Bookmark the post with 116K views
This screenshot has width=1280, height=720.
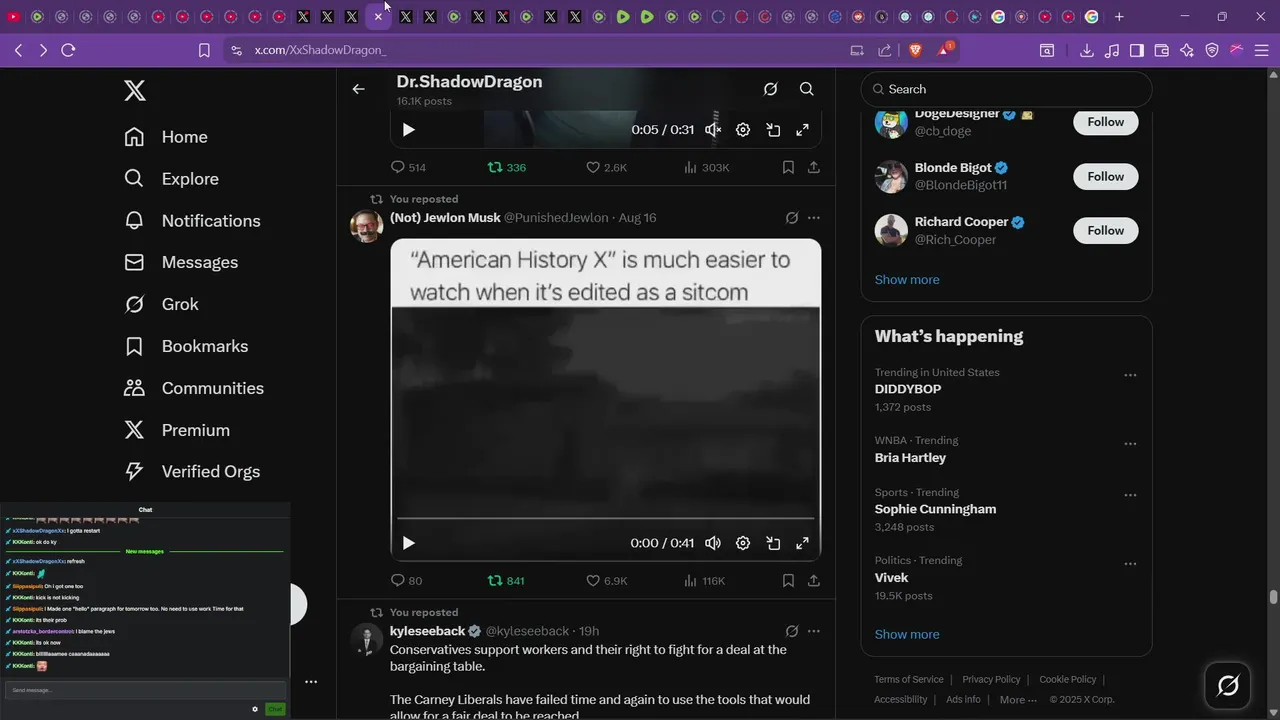(x=788, y=580)
